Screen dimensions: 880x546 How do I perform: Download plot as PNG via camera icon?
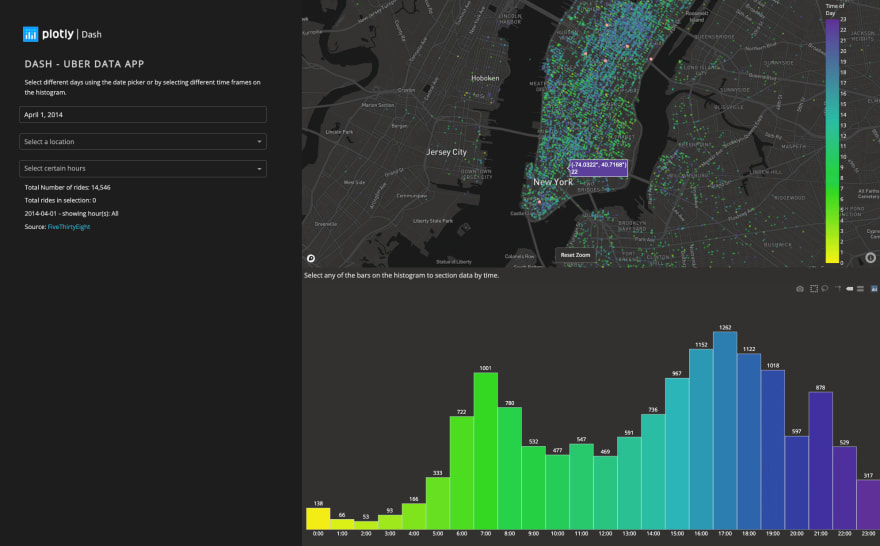tap(800, 289)
